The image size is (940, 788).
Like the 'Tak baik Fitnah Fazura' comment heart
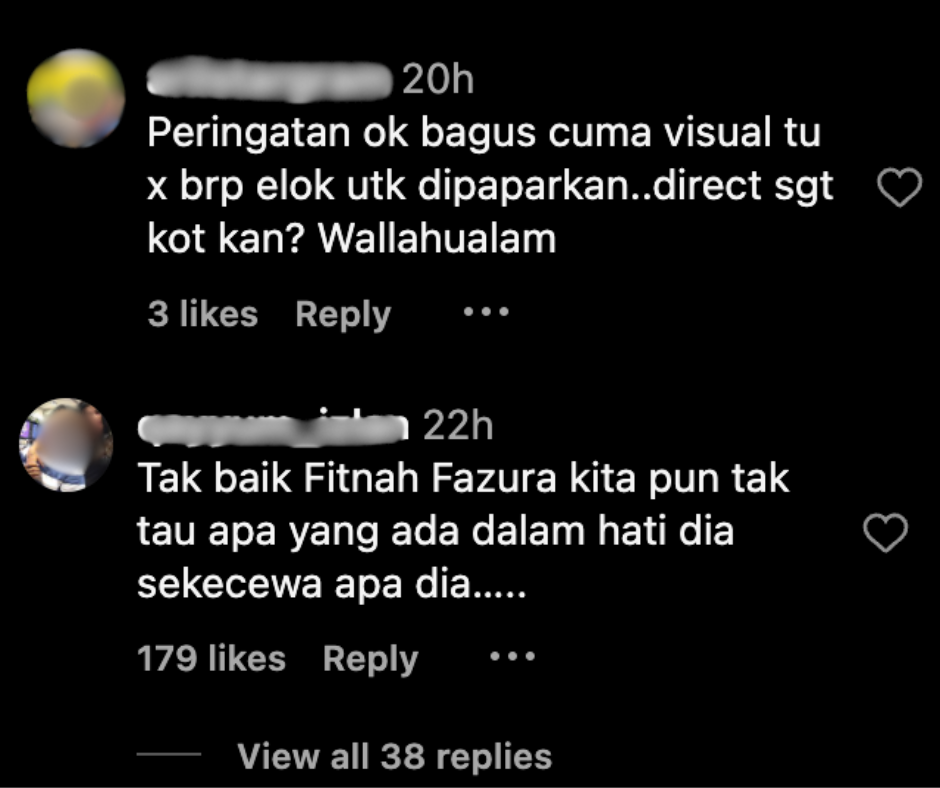(885, 533)
